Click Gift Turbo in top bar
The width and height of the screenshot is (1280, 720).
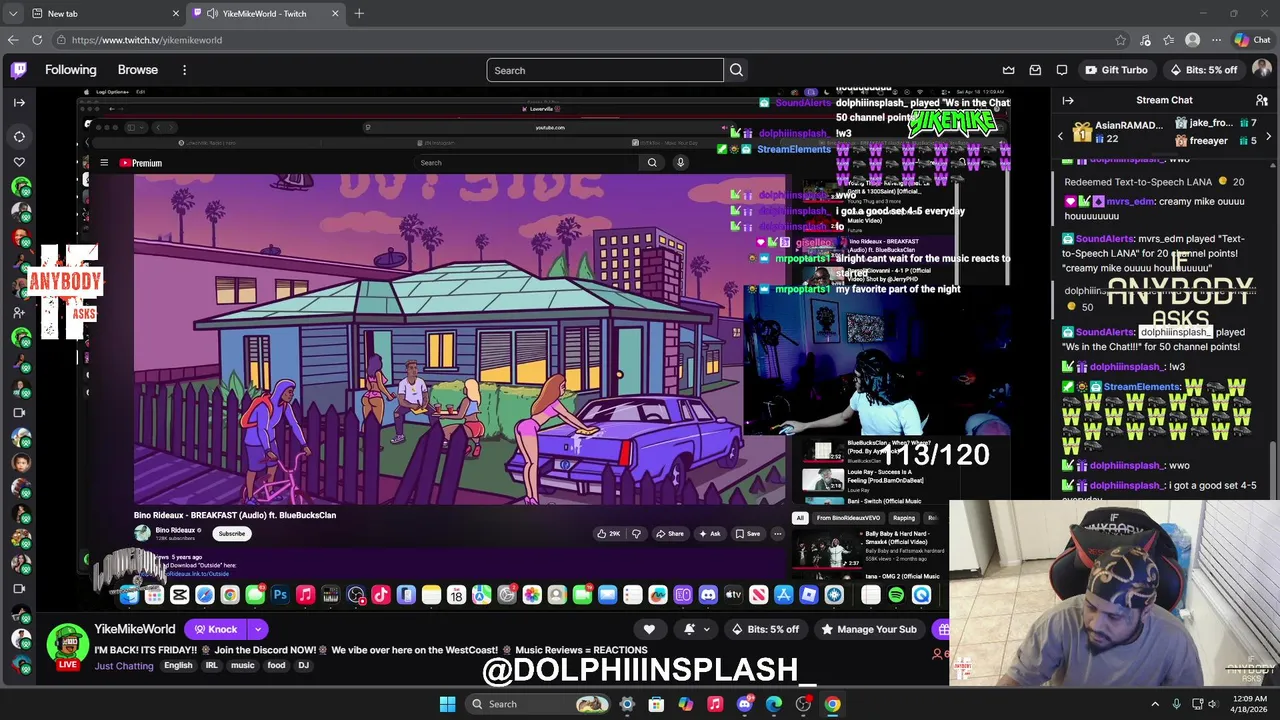tap(1116, 70)
